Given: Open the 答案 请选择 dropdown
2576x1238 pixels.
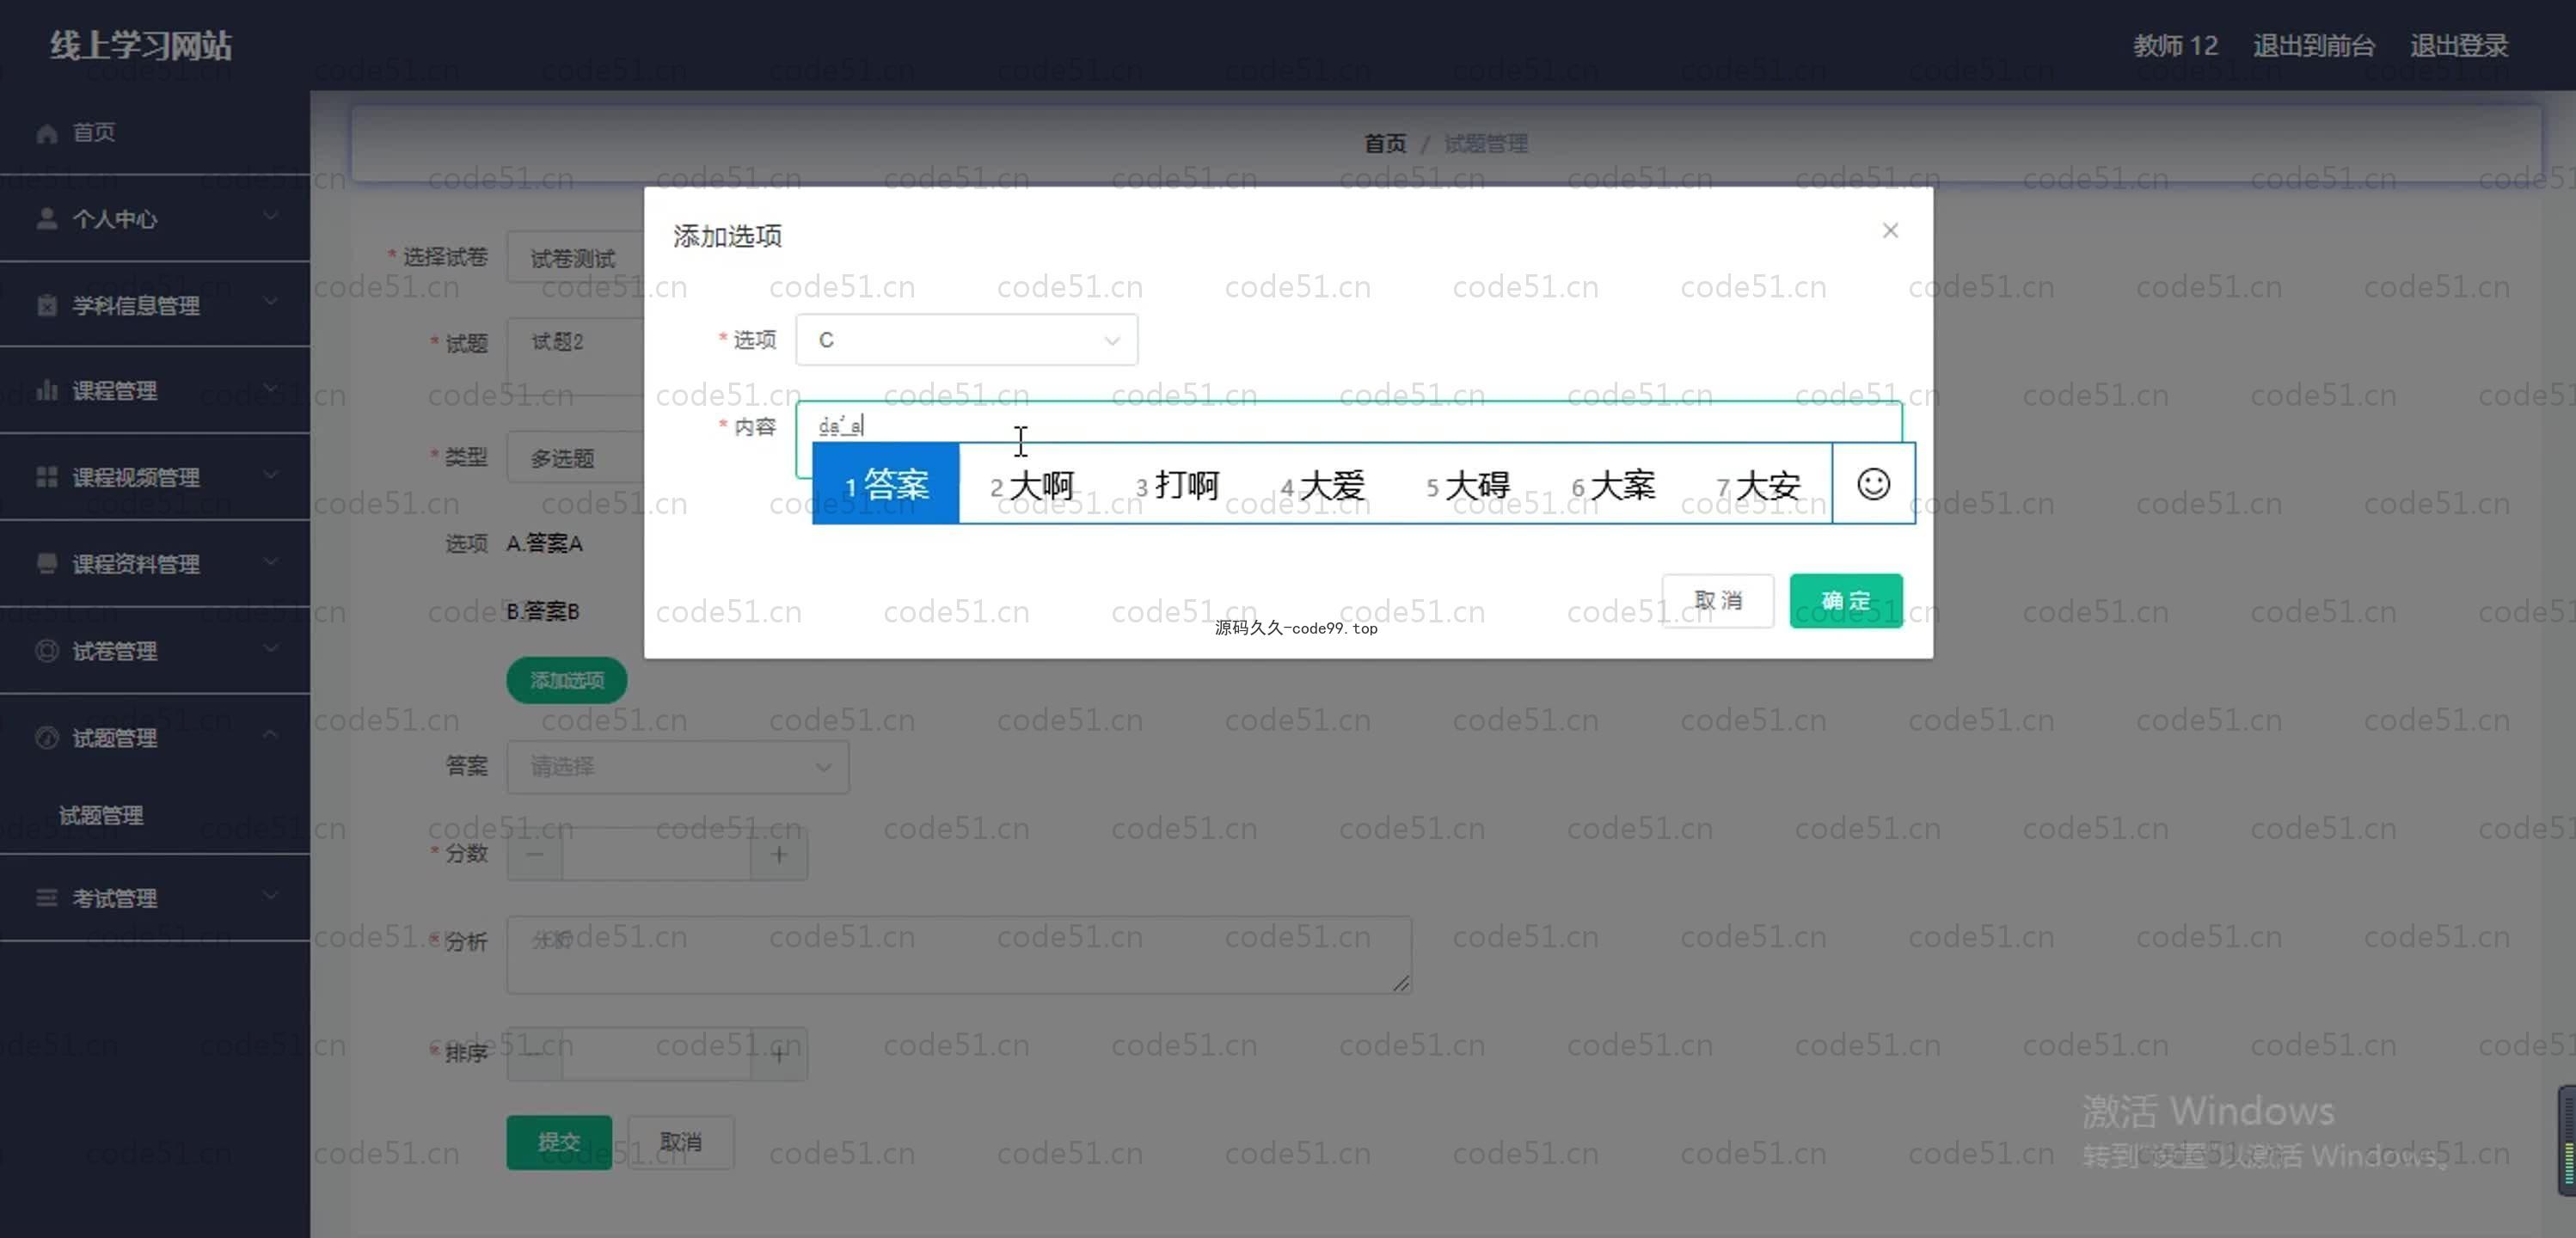Looking at the screenshot, I should tap(677, 767).
